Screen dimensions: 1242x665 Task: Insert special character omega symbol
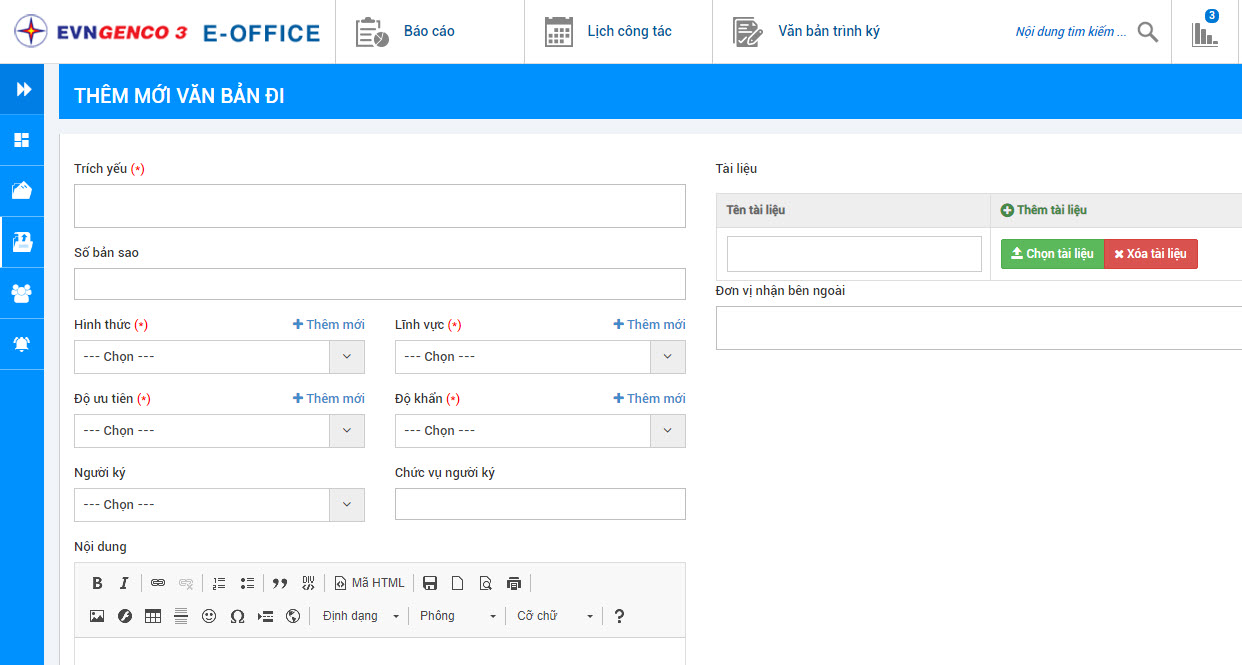[x=237, y=616]
